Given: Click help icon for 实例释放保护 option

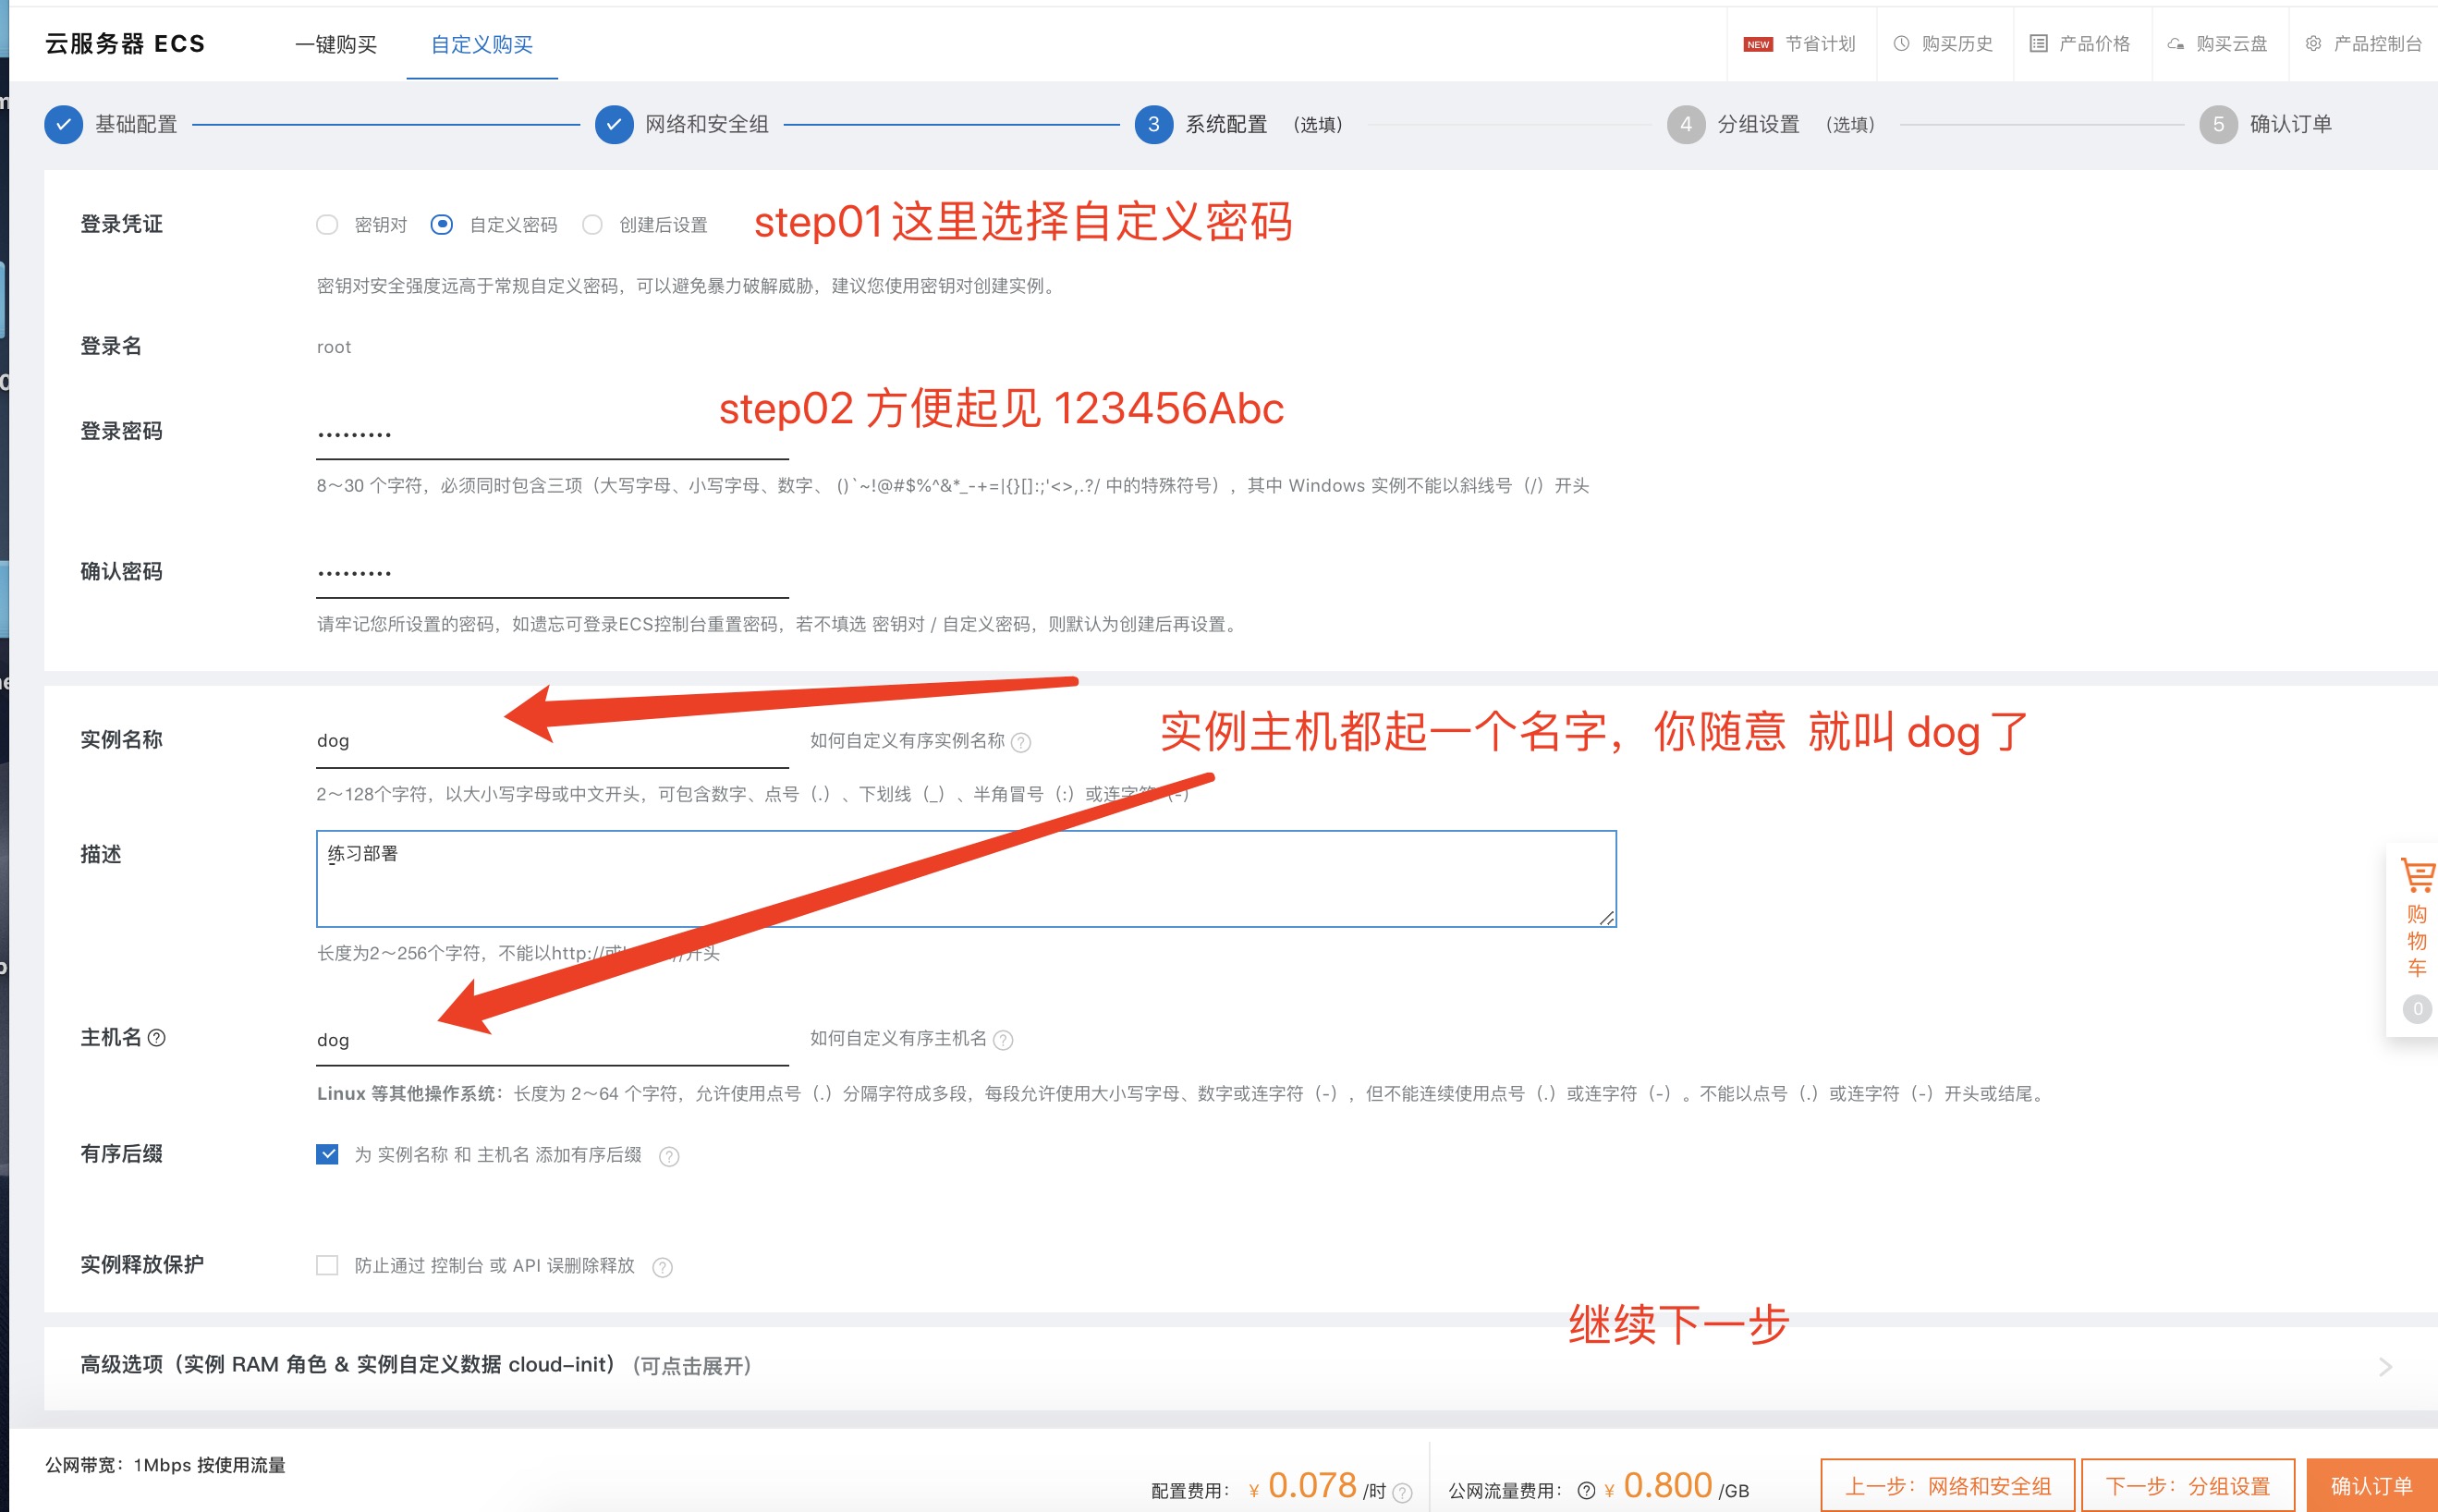Looking at the screenshot, I should click(662, 1267).
